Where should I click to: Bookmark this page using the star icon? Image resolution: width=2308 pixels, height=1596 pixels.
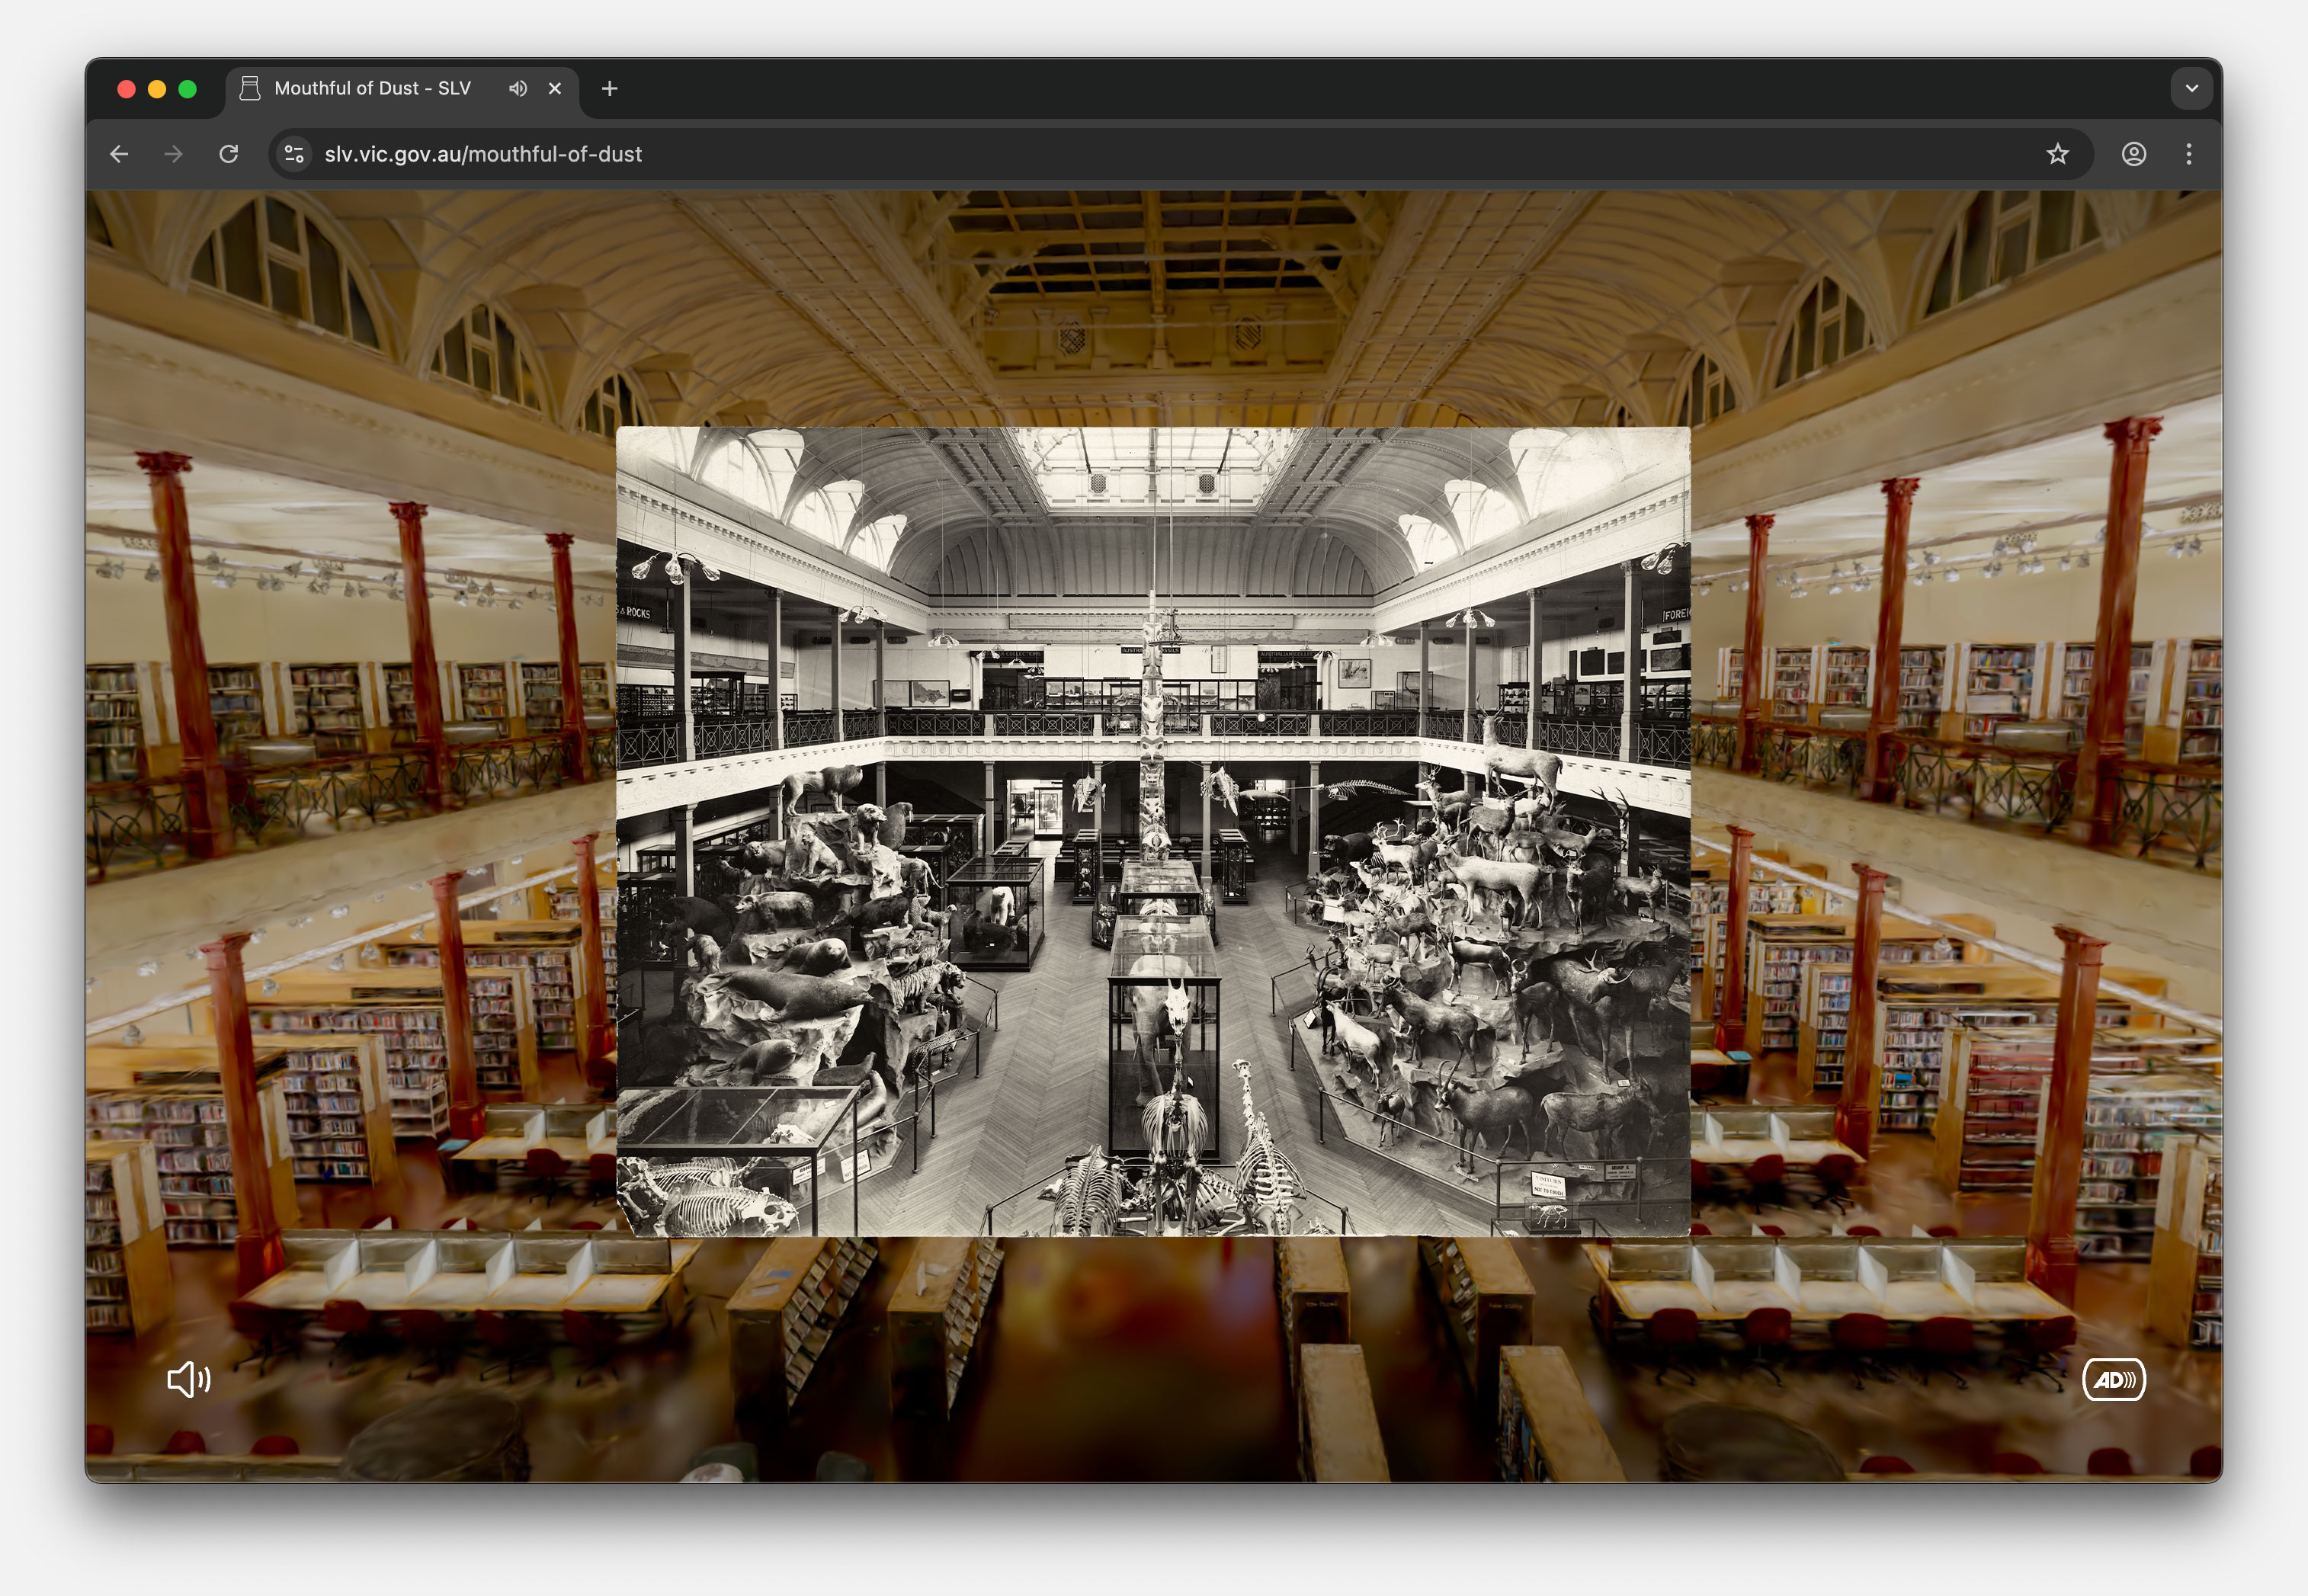click(x=2057, y=153)
